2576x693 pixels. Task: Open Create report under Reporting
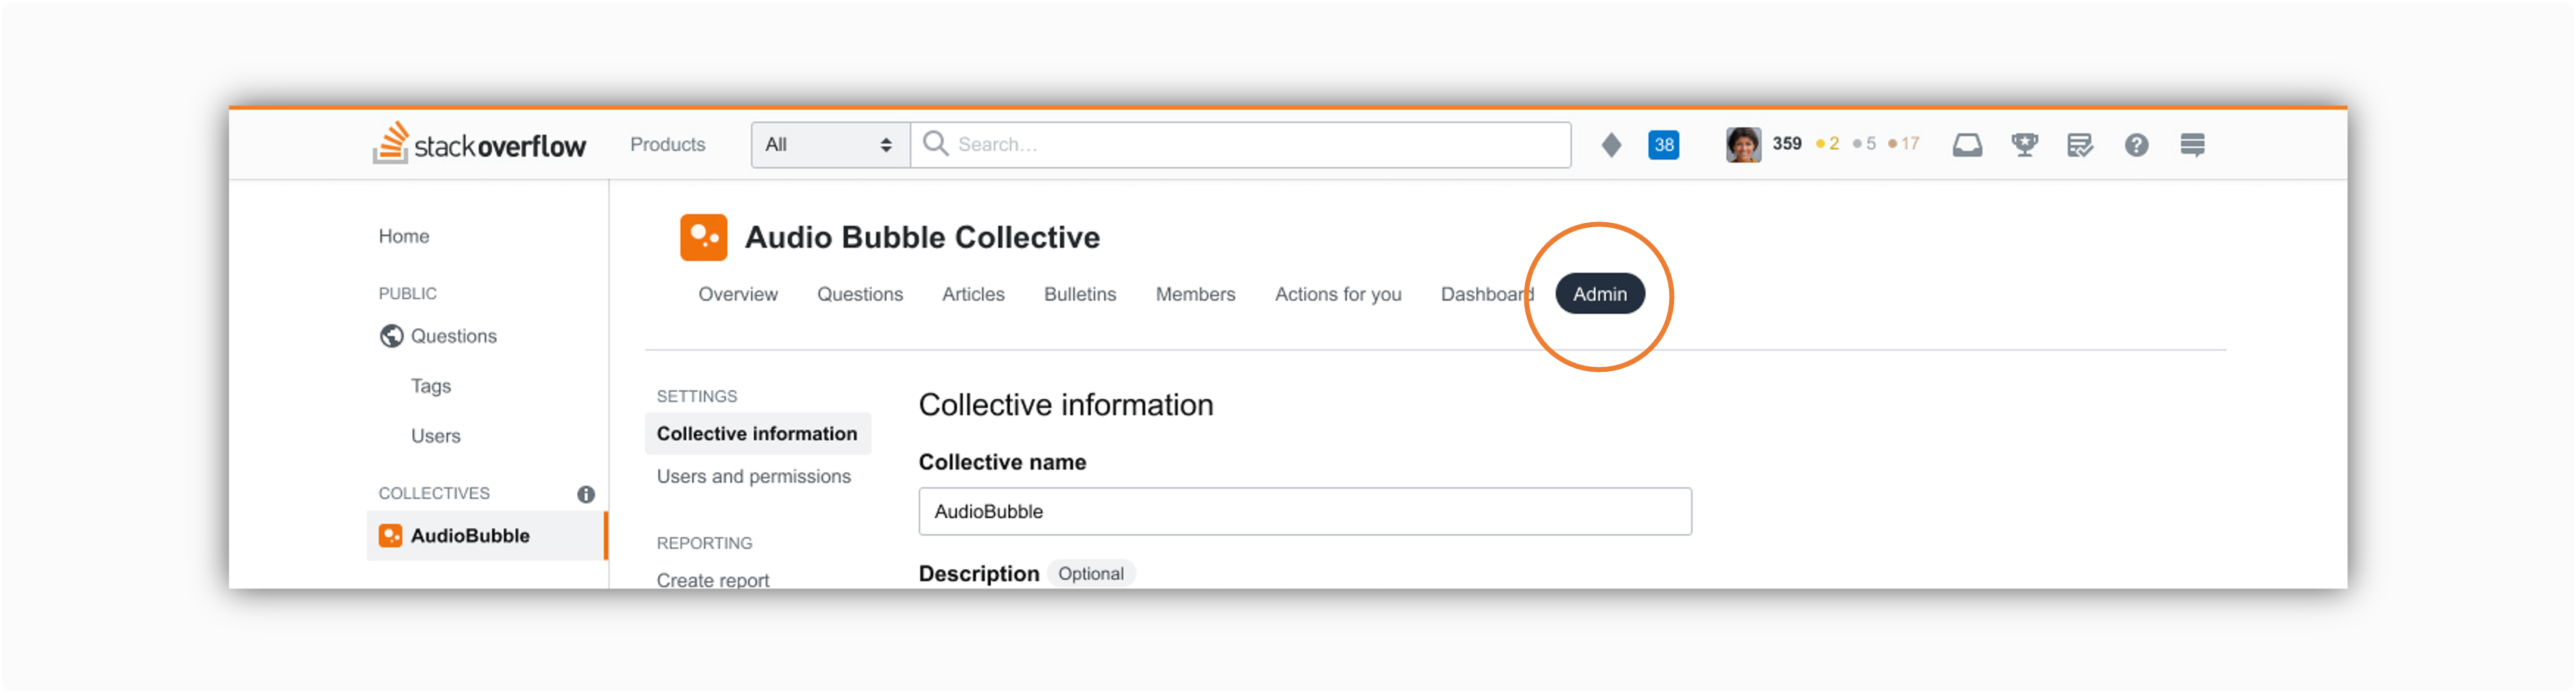point(712,579)
